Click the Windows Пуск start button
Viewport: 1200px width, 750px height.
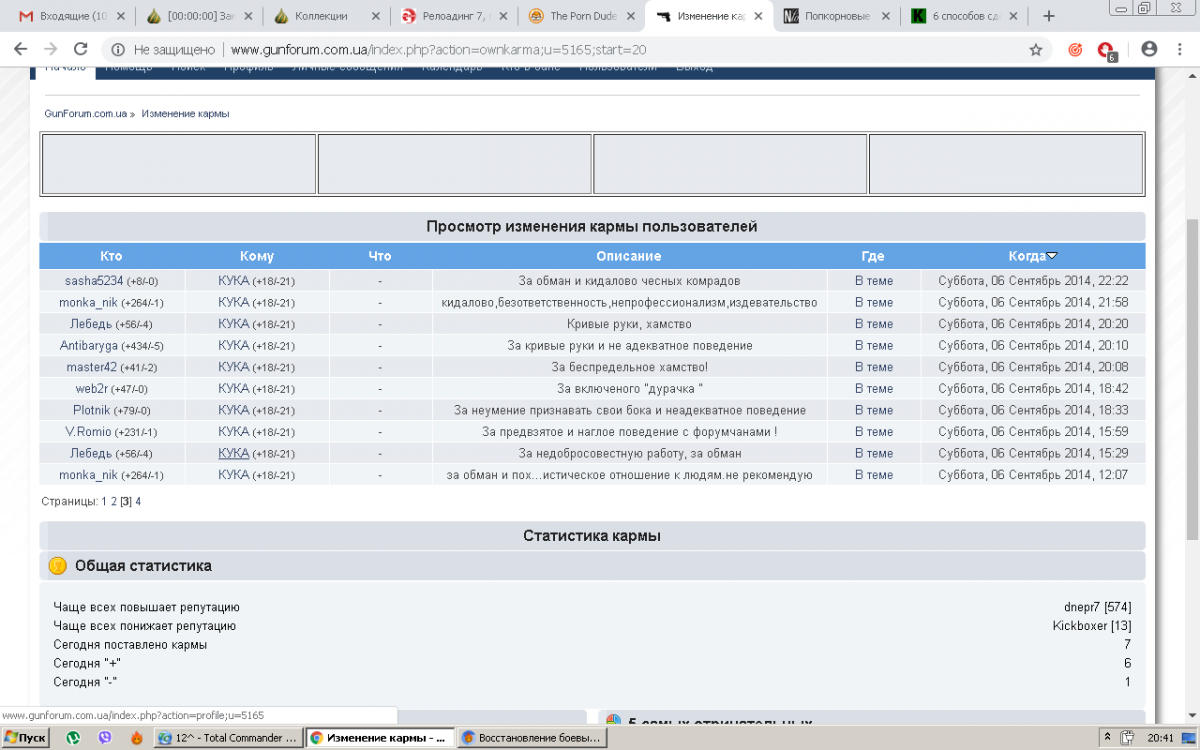click(26, 738)
